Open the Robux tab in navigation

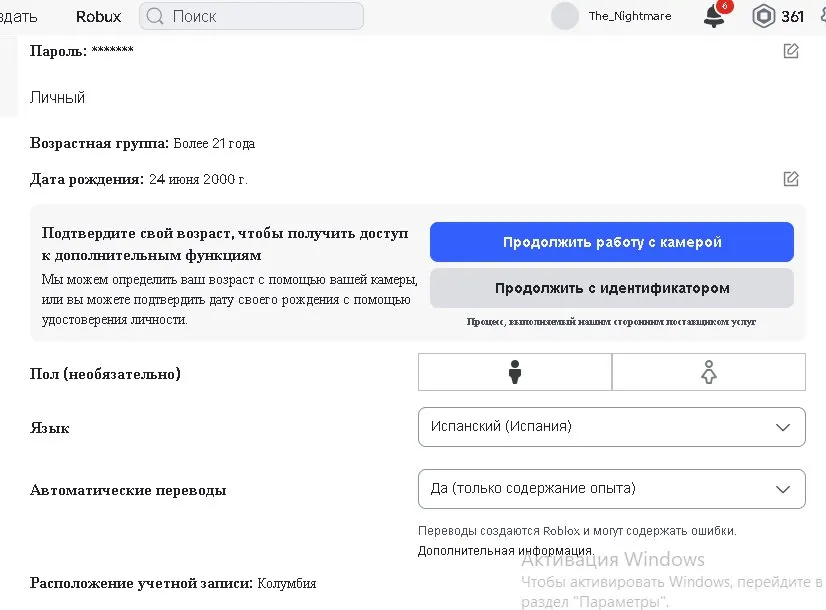click(99, 17)
